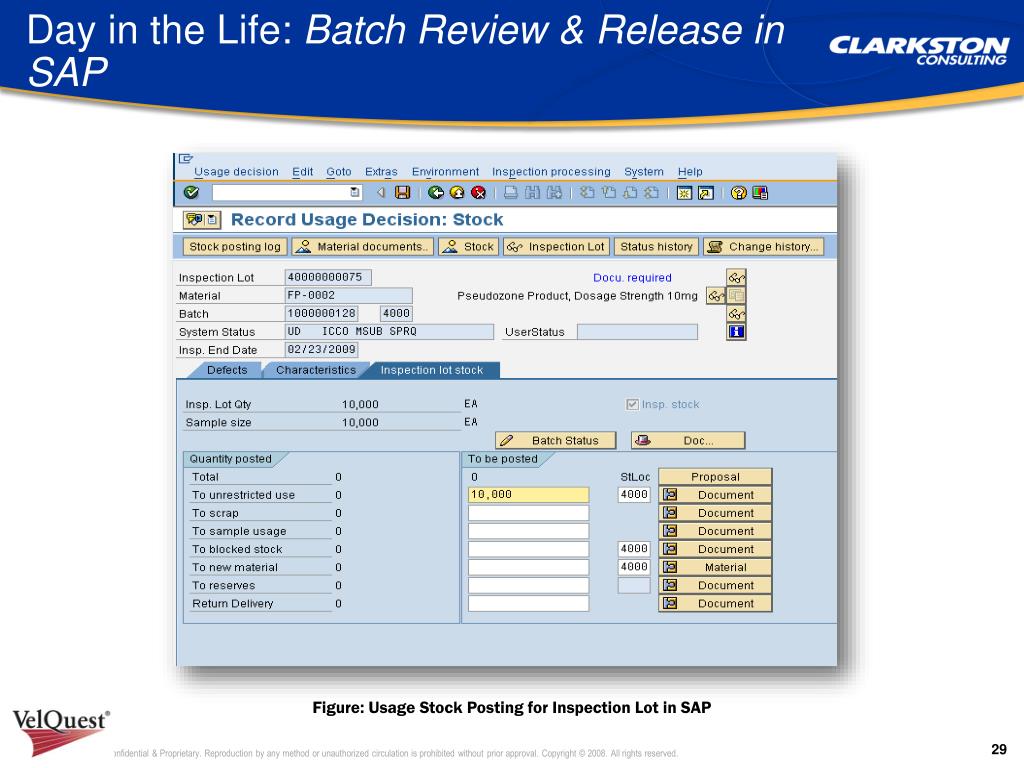Click the Find binoculars icon
Image resolution: width=1024 pixels, height=768 pixels.
(532, 193)
